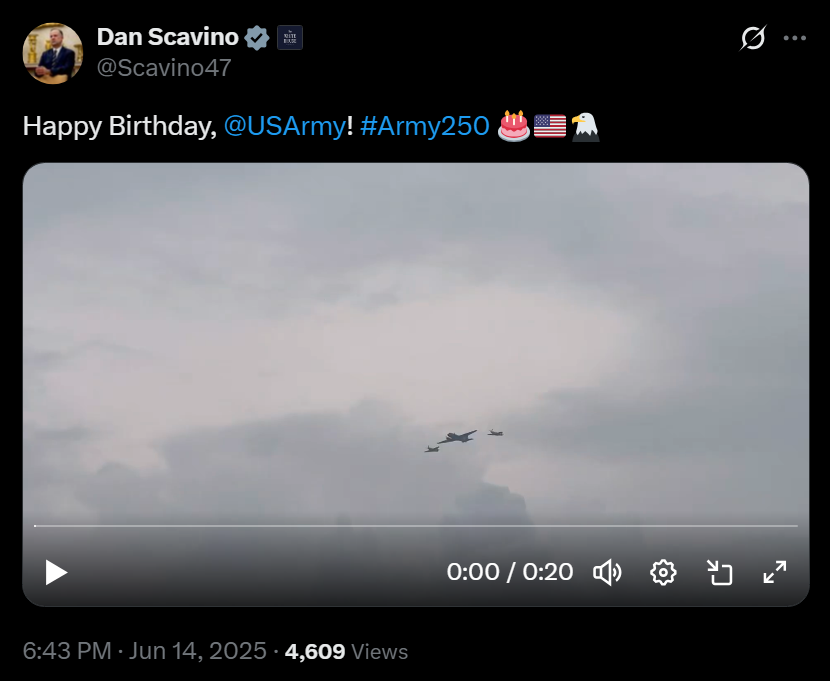The image size is (830, 681).
Task: Click the White House affiliation badge
Action: tap(290, 38)
